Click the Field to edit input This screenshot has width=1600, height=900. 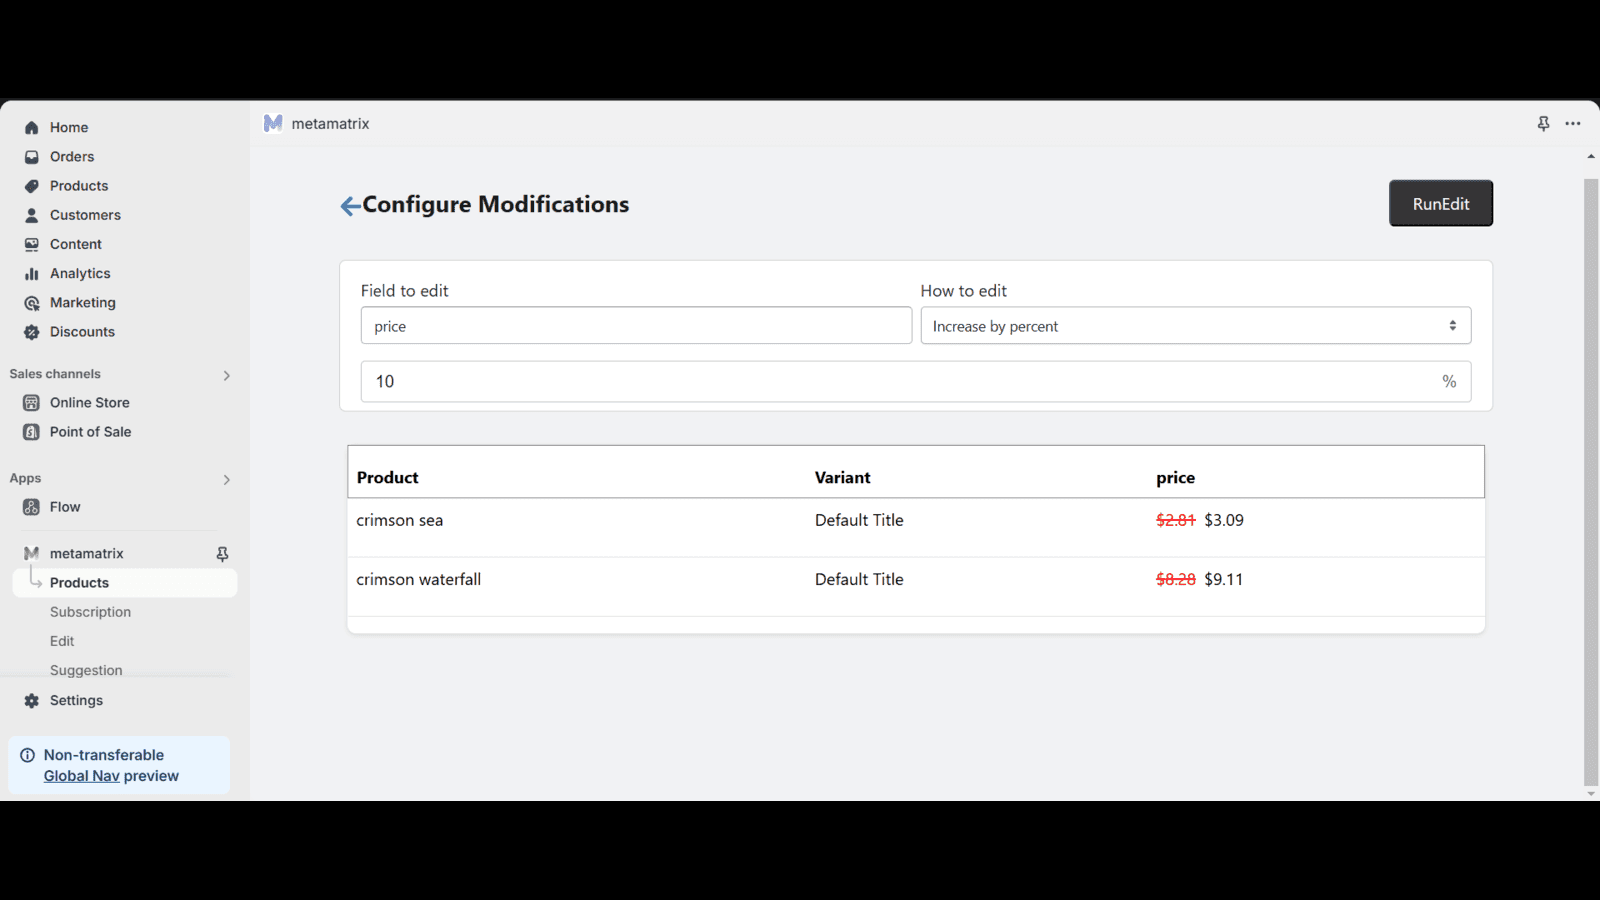coord(636,326)
